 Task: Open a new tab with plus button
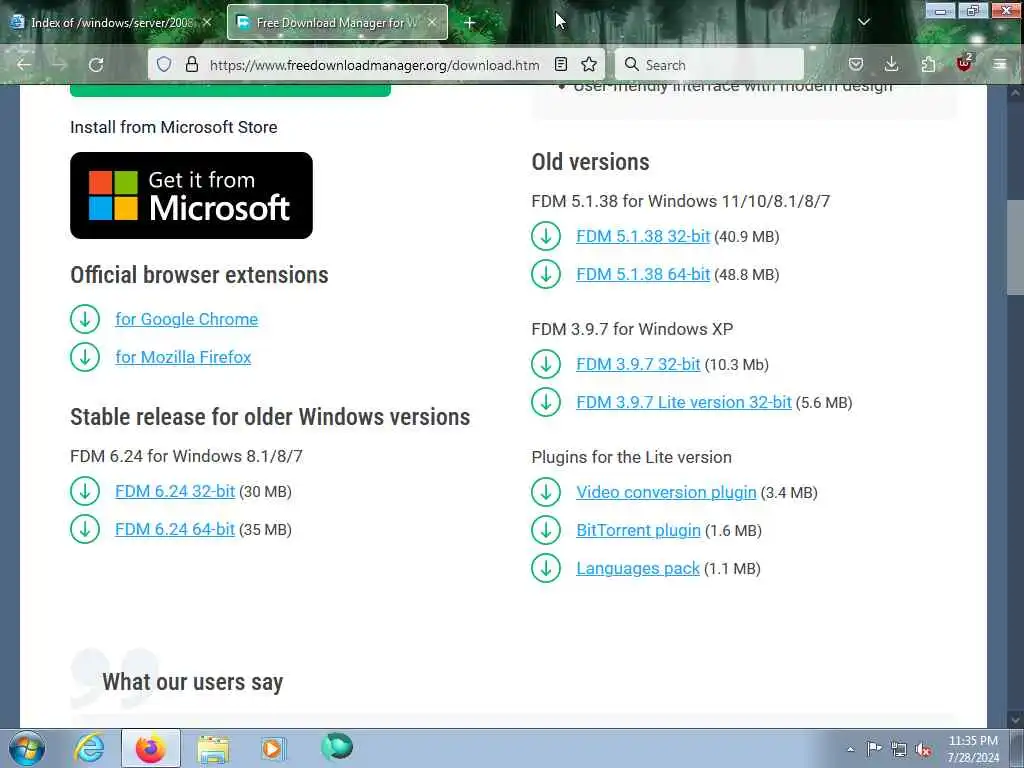click(x=470, y=23)
